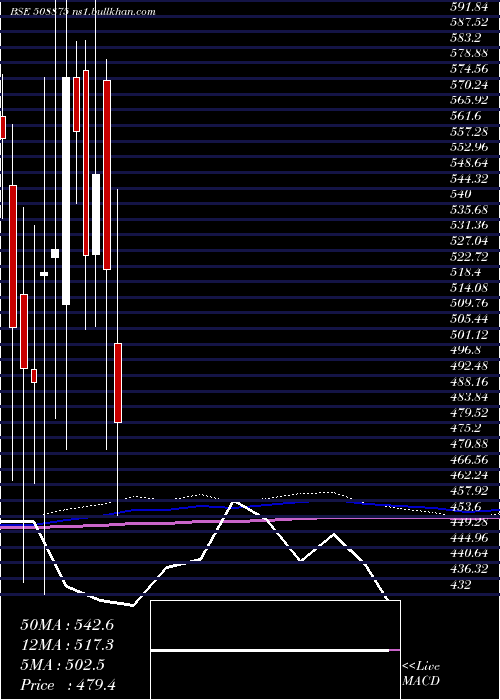Click the 475.2 price axis label
Viewport: 500px width, 700px height.
(466, 428)
